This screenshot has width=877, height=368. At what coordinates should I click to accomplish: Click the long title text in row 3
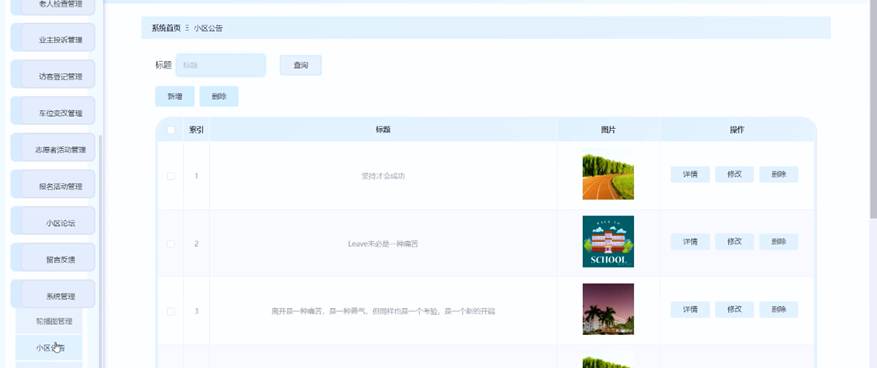(x=383, y=311)
